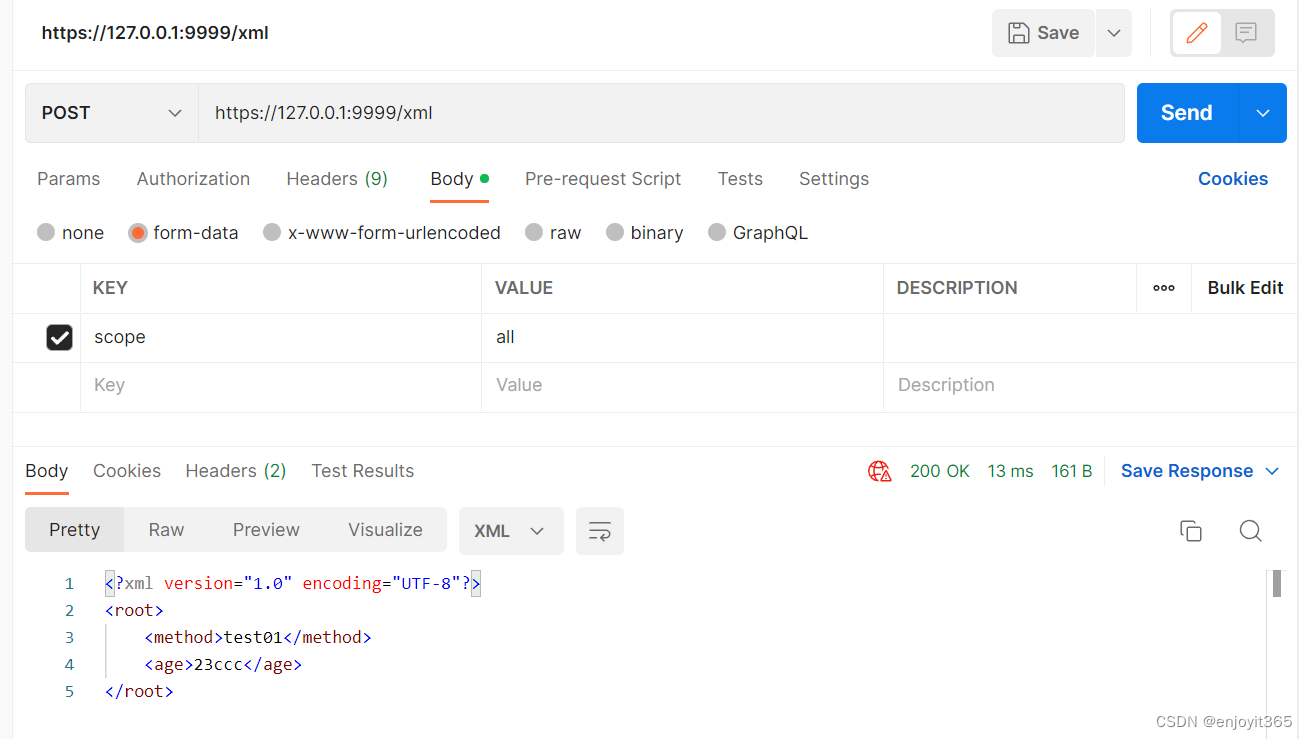Send the request with Send button
Viewport: 1307px width, 739px height.
pyautogui.click(x=1187, y=113)
